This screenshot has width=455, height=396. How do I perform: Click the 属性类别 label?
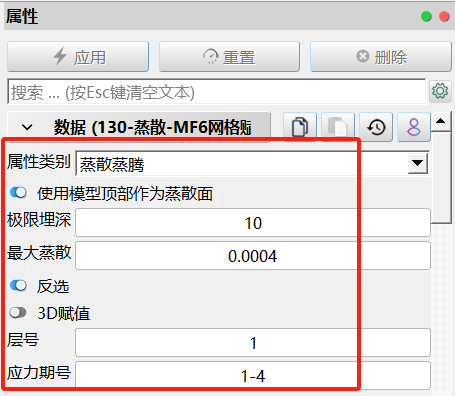(x=39, y=162)
